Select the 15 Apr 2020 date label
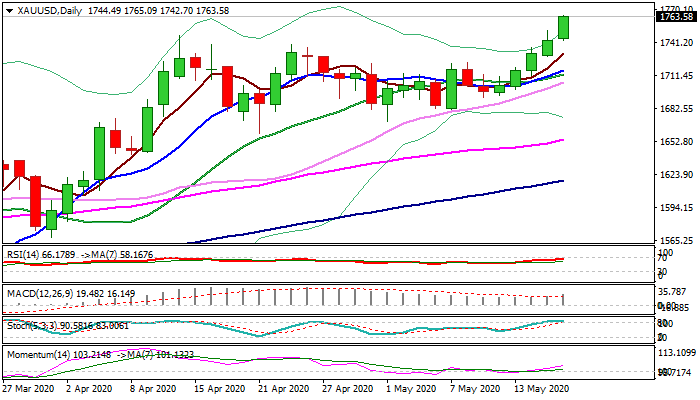The width and height of the screenshot is (700, 400). click(x=220, y=387)
